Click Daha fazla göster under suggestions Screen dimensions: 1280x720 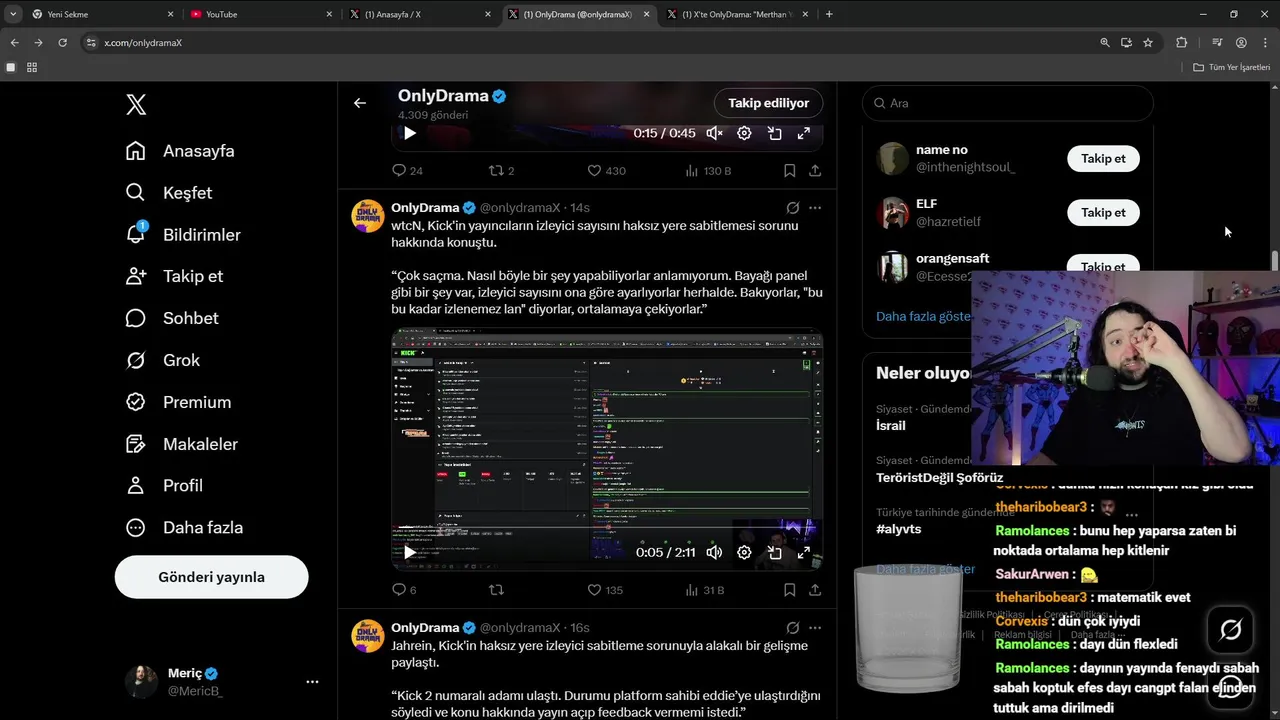[x=924, y=316]
